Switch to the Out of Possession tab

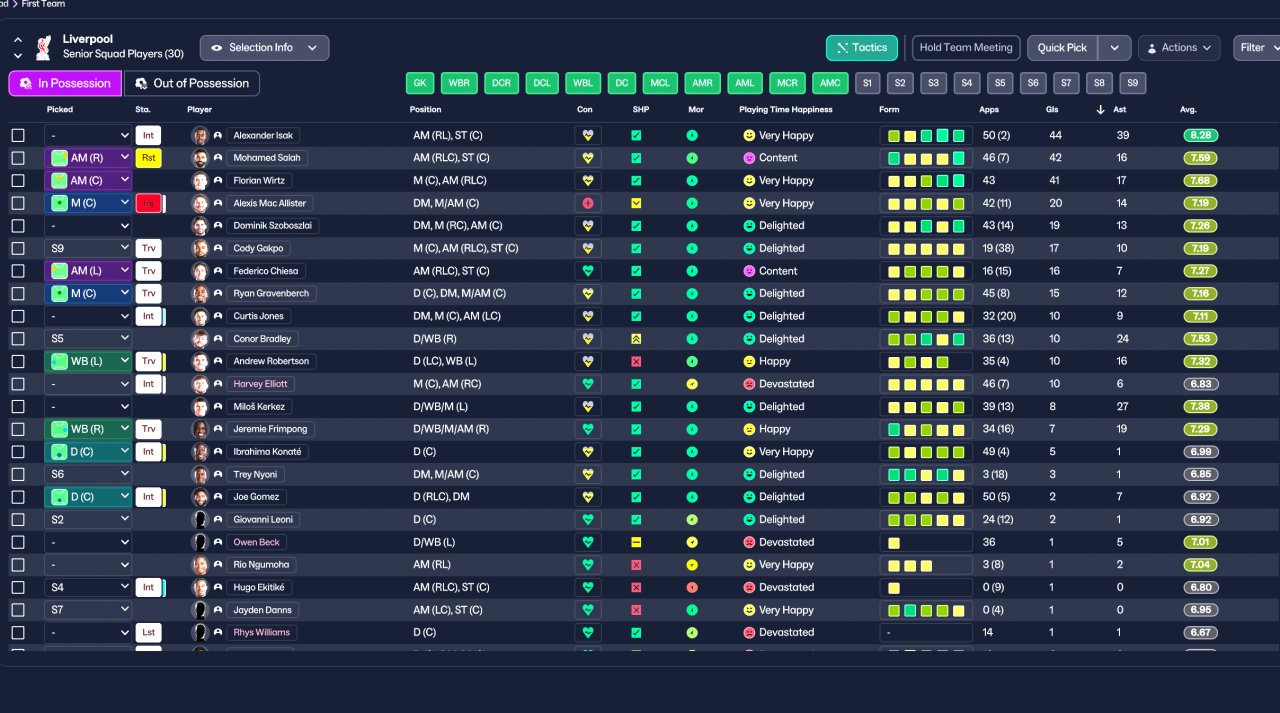click(x=192, y=84)
